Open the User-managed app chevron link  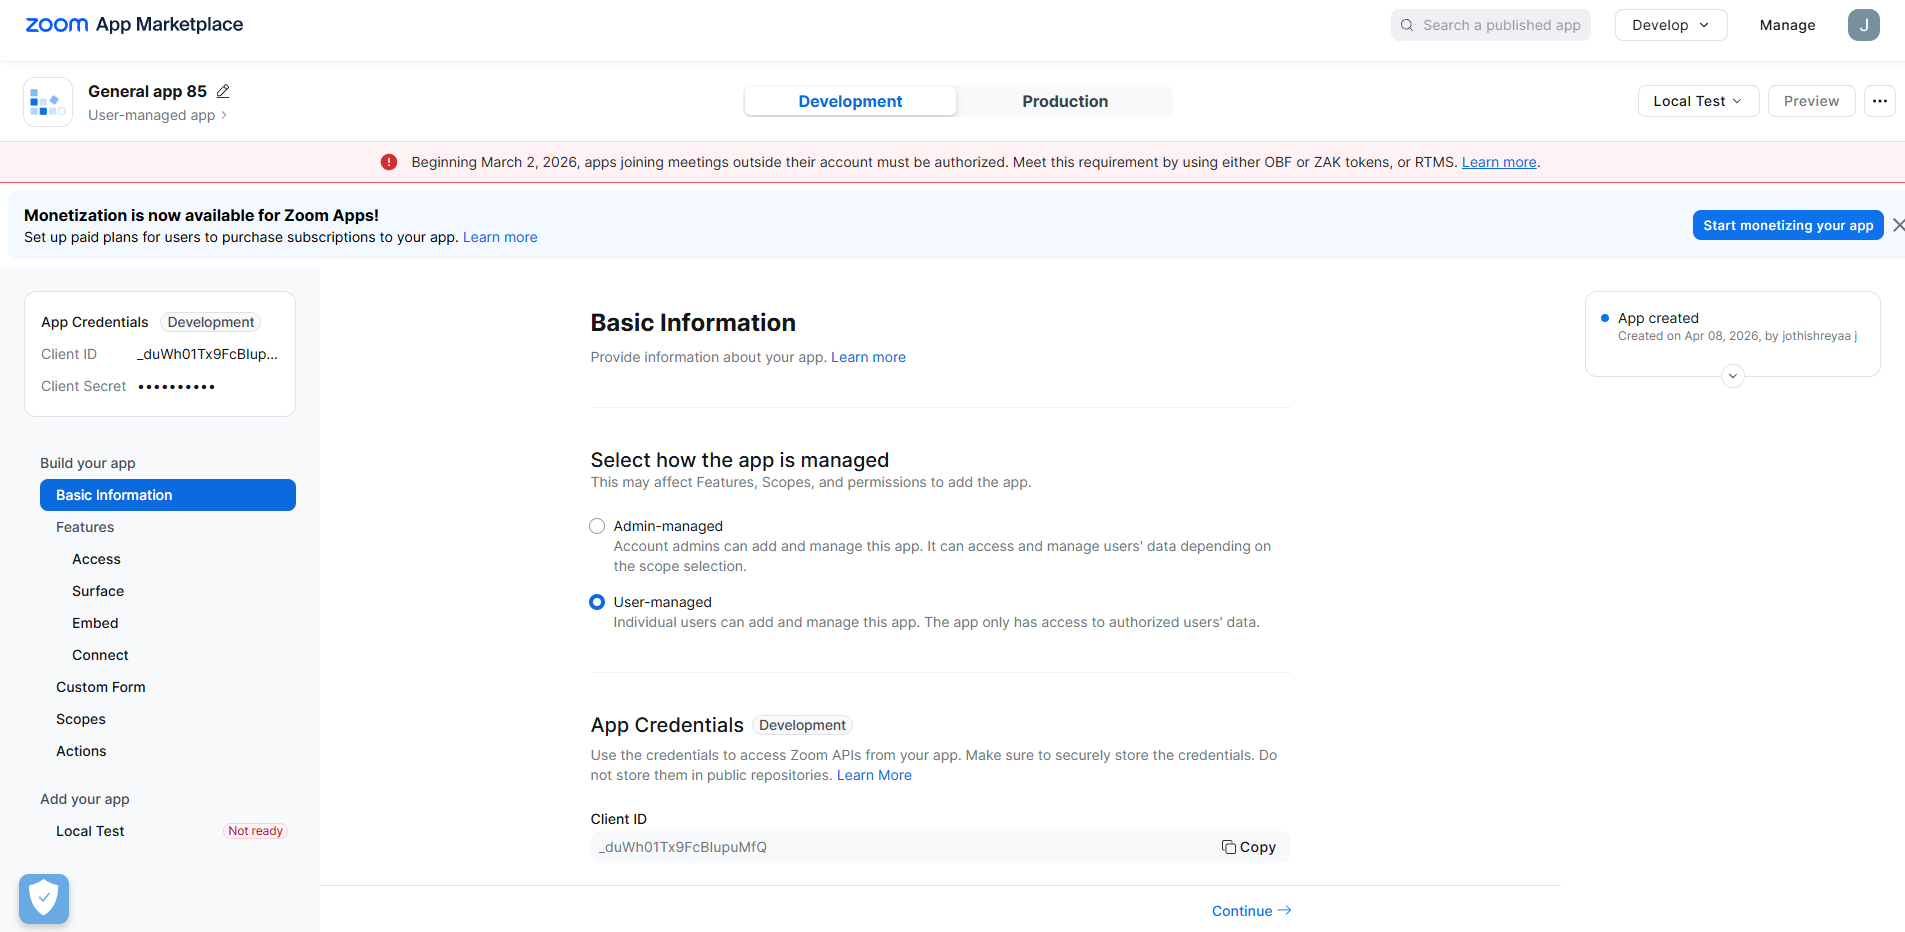[x=158, y=115]
